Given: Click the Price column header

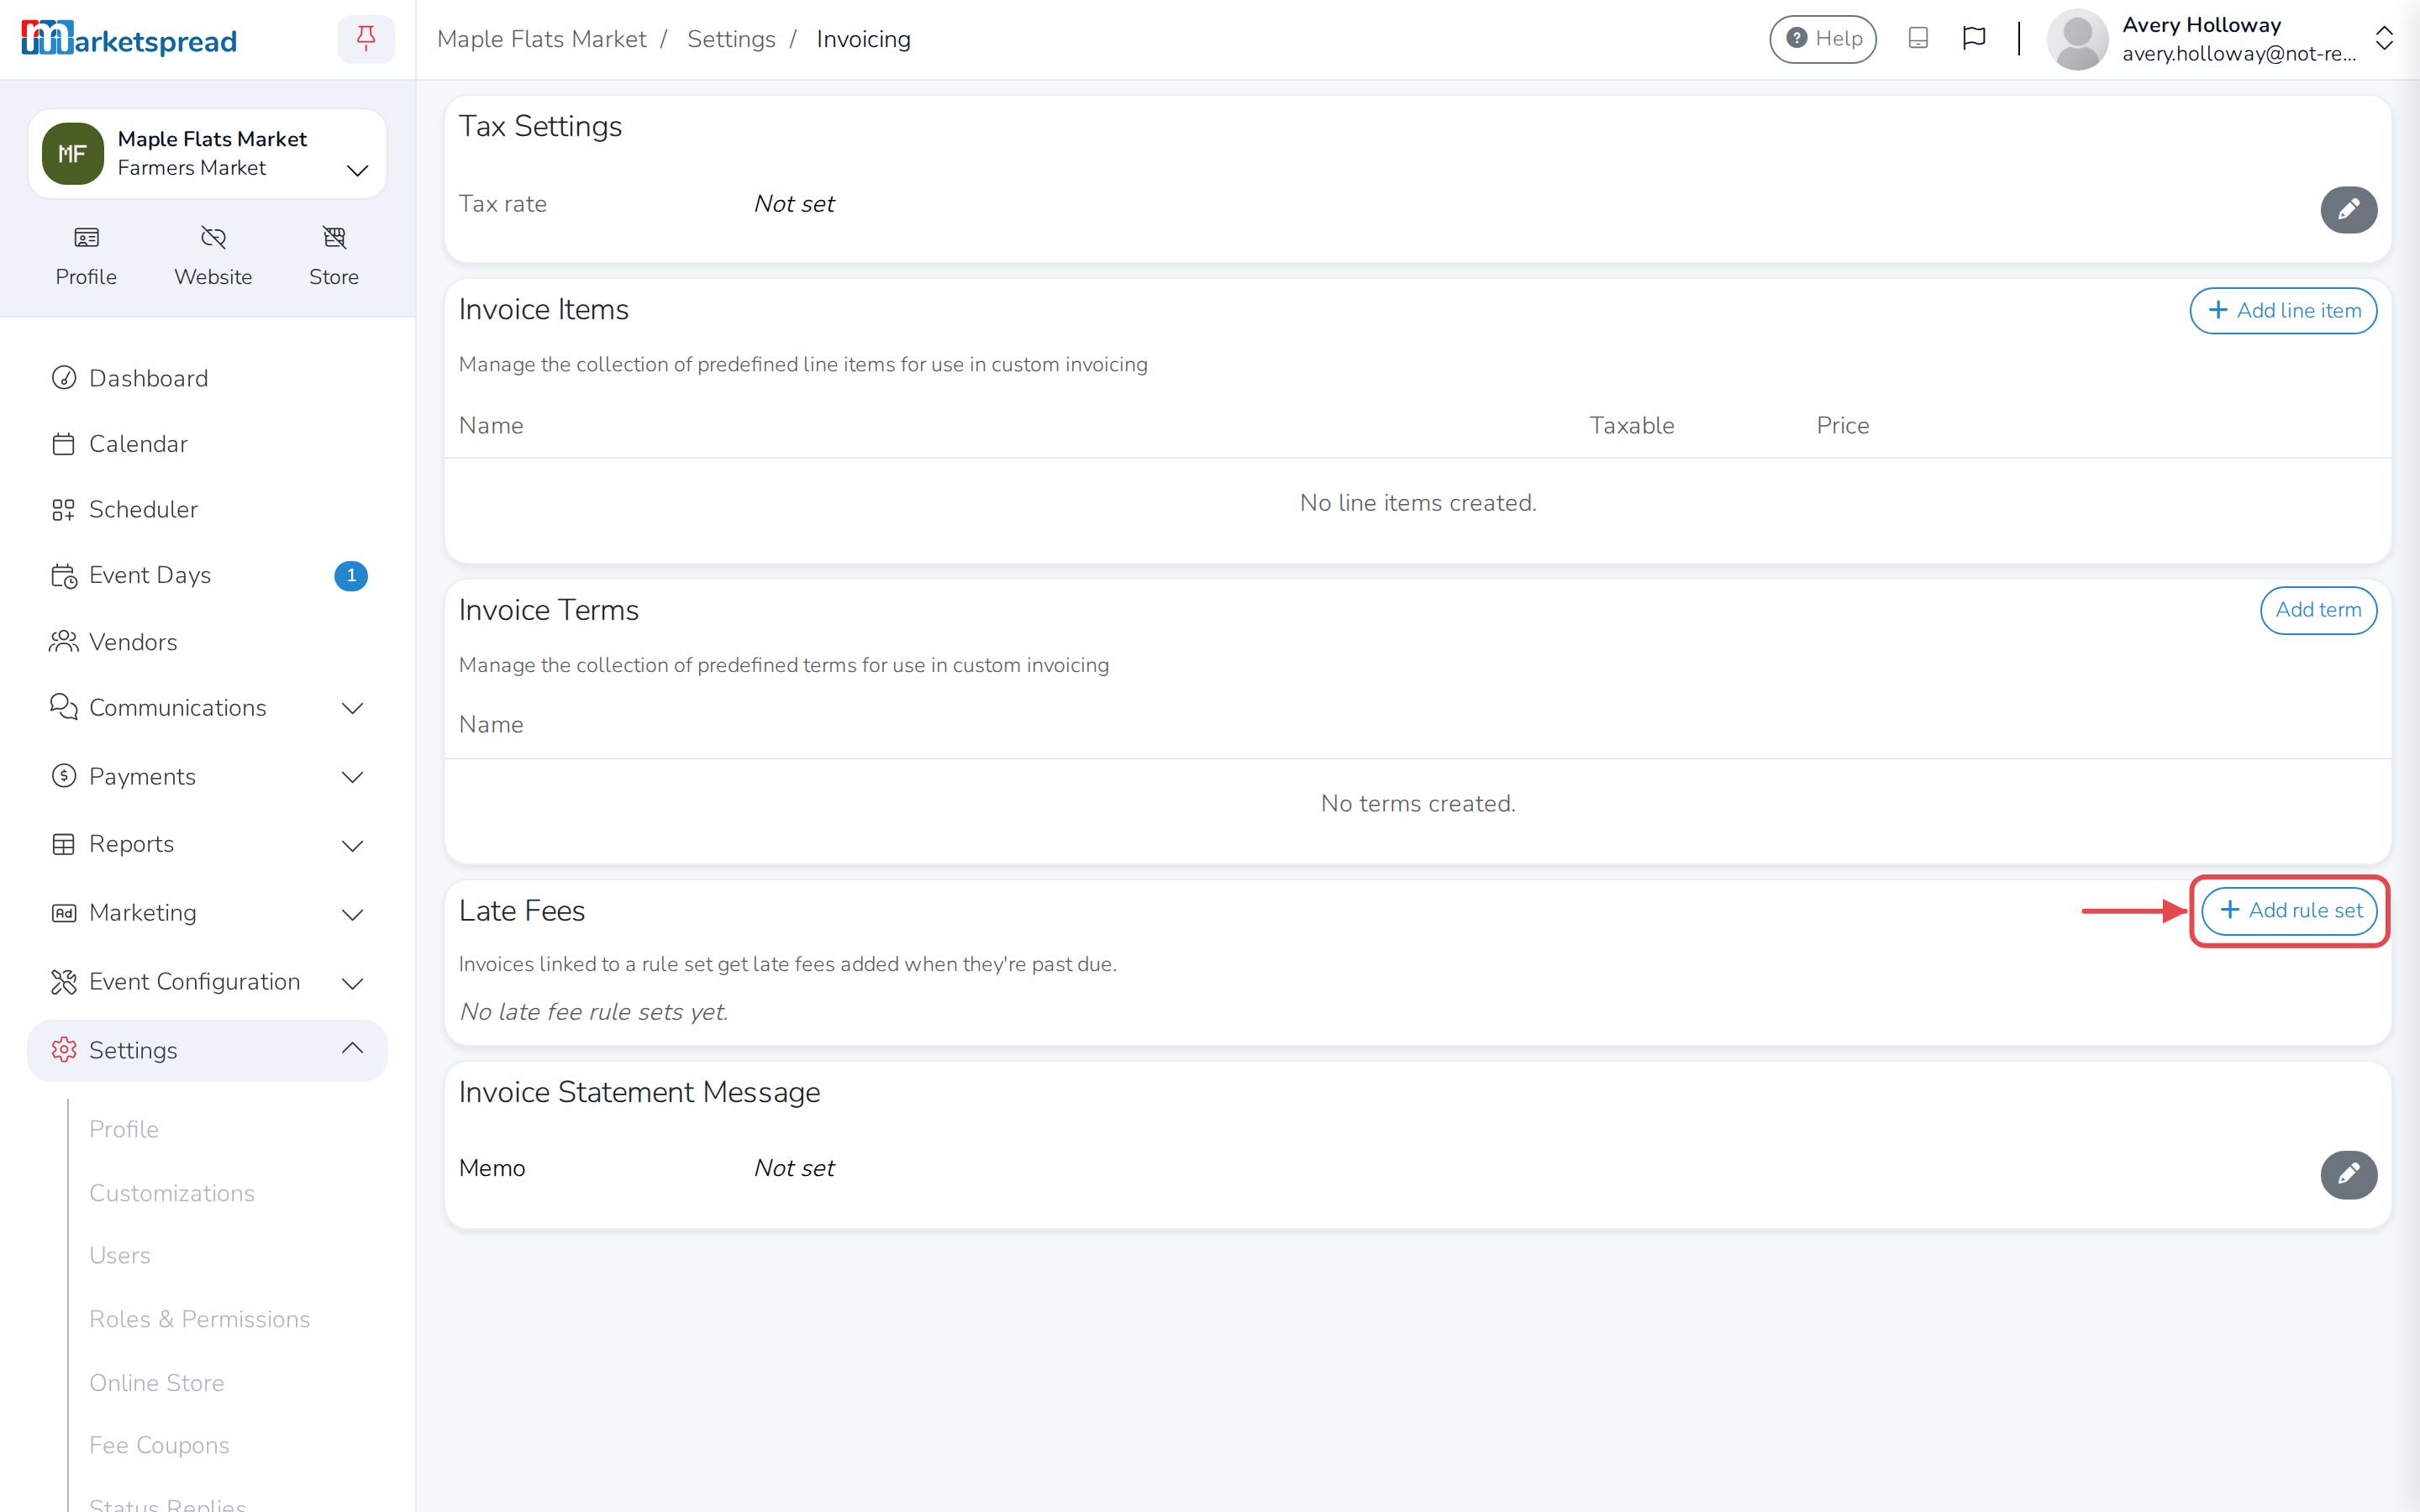Looking at the screenshot, I should pos(1842,425).
